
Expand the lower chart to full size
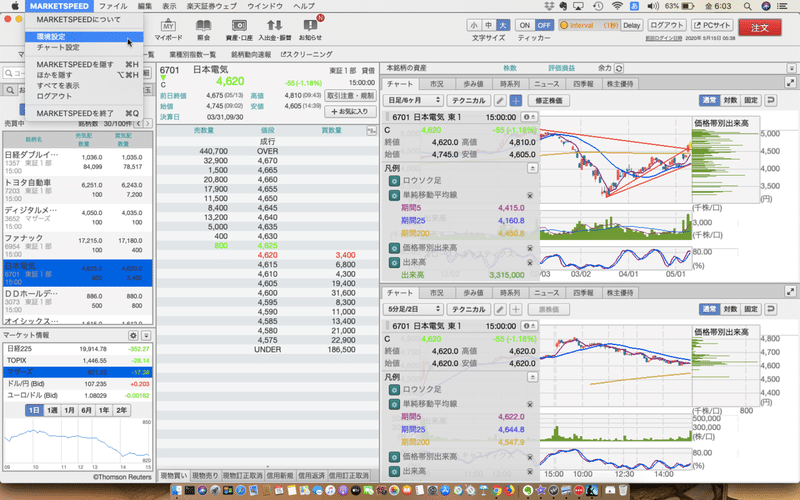point(790,292)
